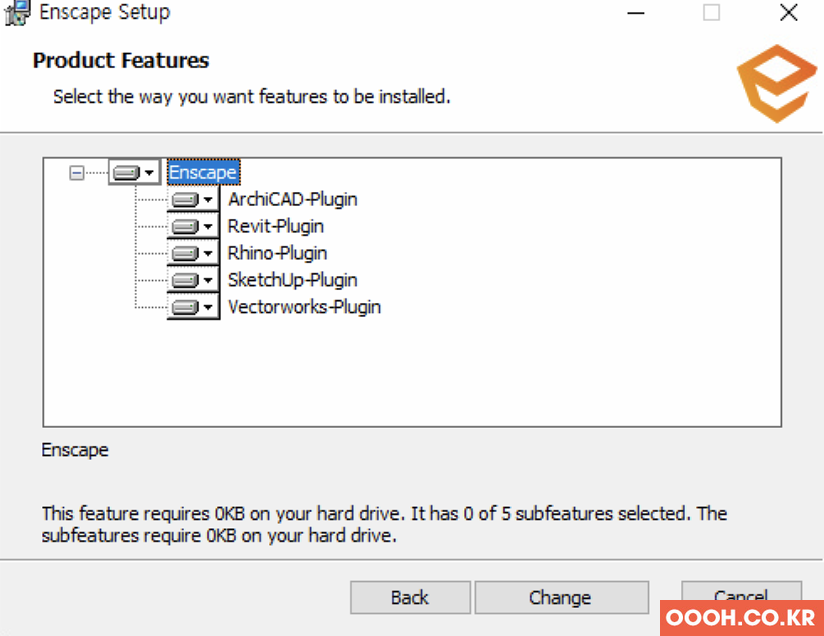Open the Rhino-Plugin install option dropdown
This screenshot has height=636, width=824.
pyautogui.click(x=193, y=253)
